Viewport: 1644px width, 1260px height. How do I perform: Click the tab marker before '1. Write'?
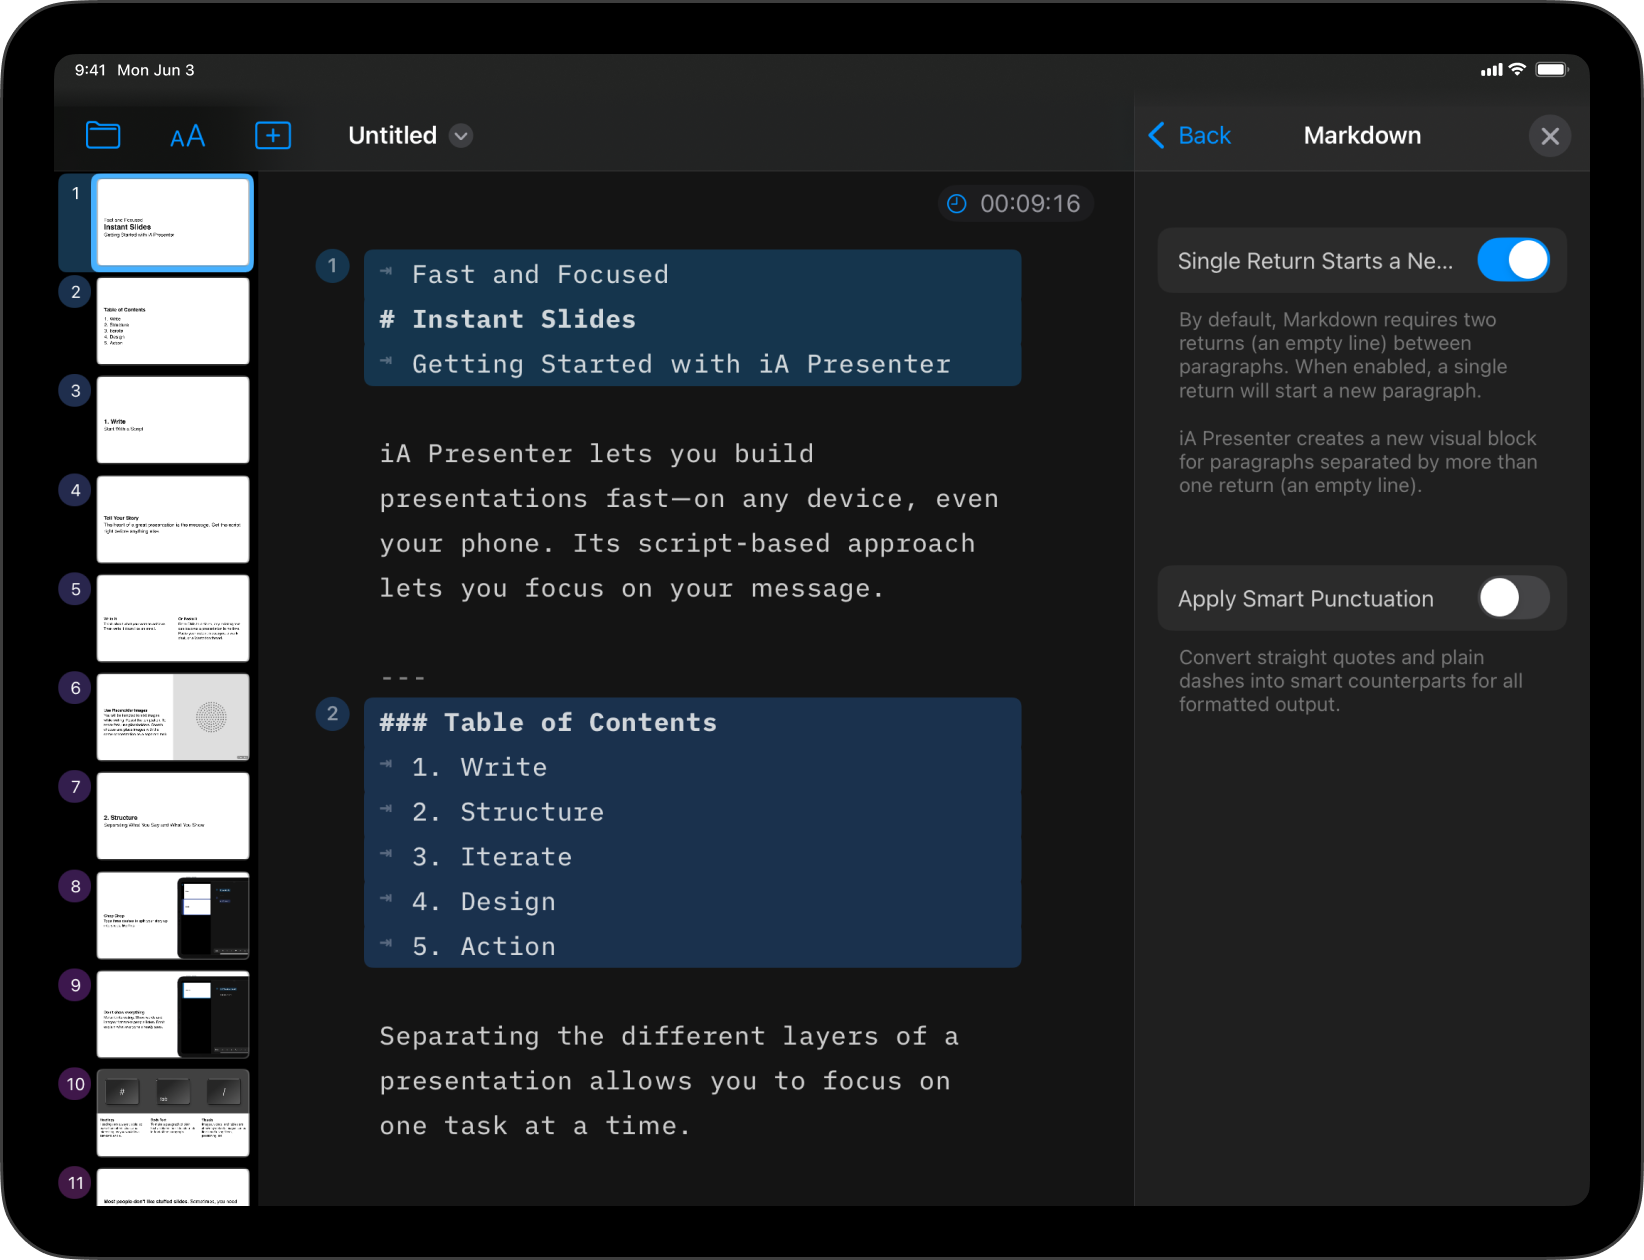pyautogui.click(x=386, y=764)
